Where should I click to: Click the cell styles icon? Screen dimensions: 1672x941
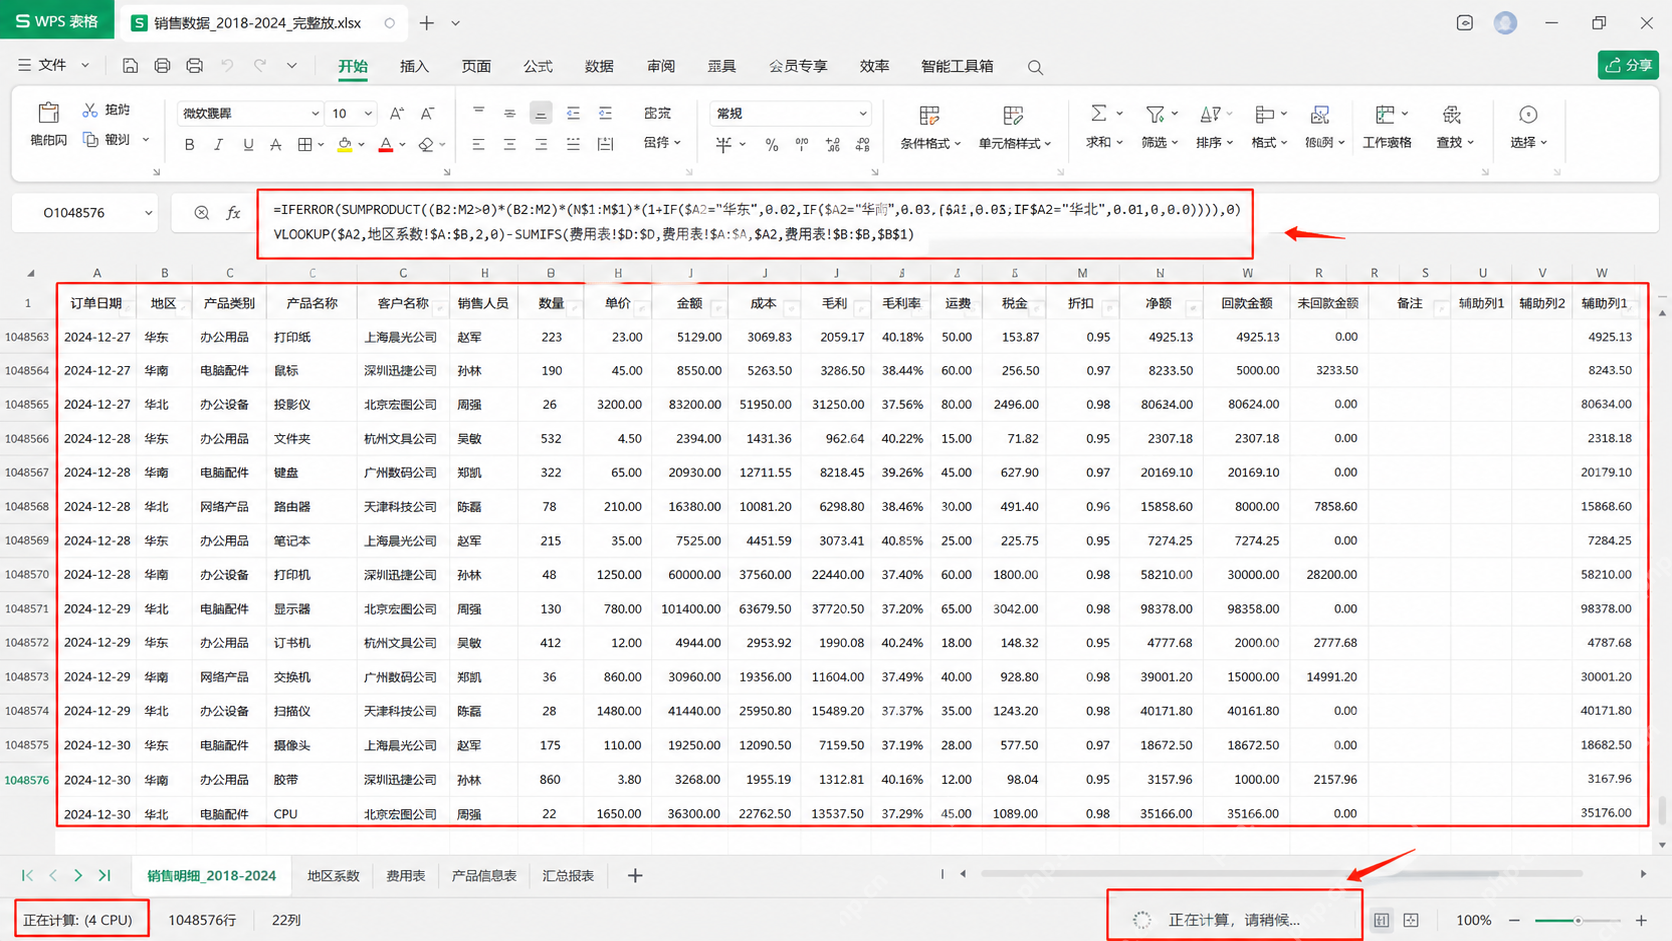pos(1013,115)
